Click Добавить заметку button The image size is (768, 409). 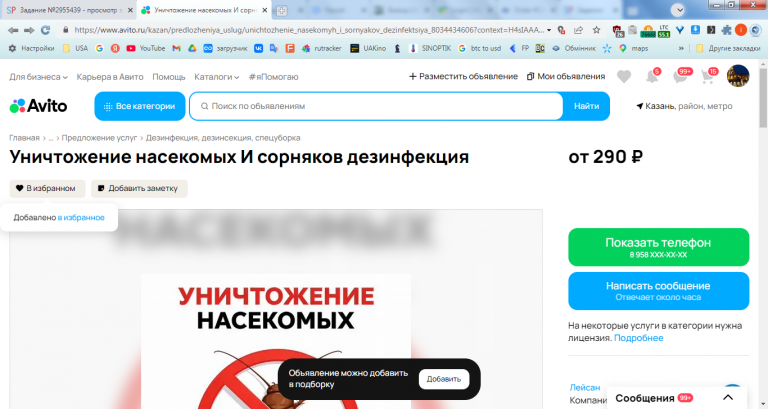point(139,189)
